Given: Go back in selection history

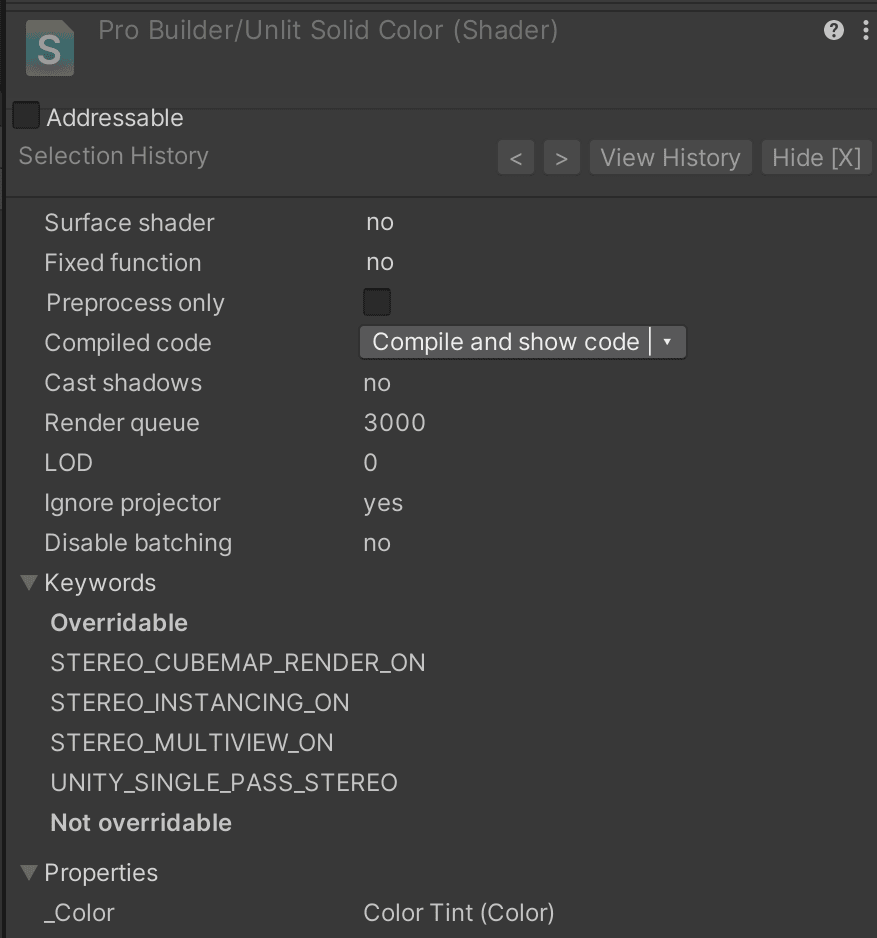Looking at the screenshot, I should pyautogui.click(x=516, y=158).
